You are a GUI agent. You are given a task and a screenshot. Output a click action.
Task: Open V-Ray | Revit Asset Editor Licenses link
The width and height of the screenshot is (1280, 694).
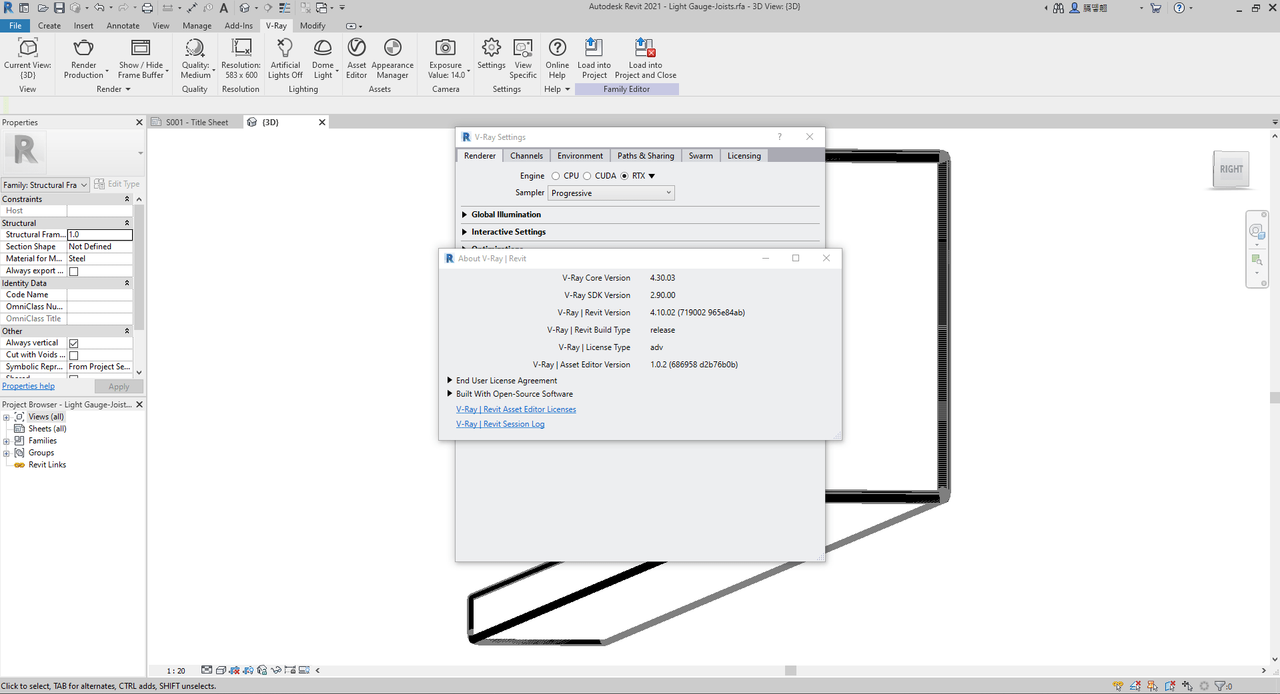516,409
